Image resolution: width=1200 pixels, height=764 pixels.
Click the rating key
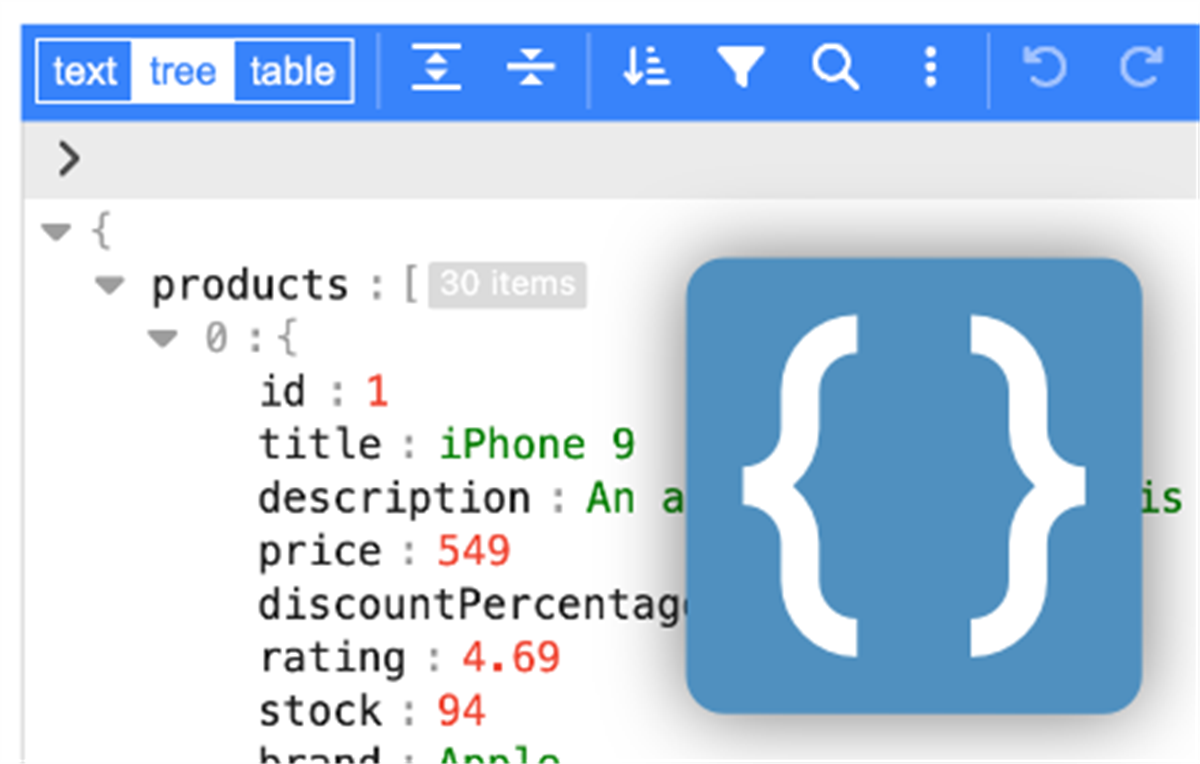point(332,658)
